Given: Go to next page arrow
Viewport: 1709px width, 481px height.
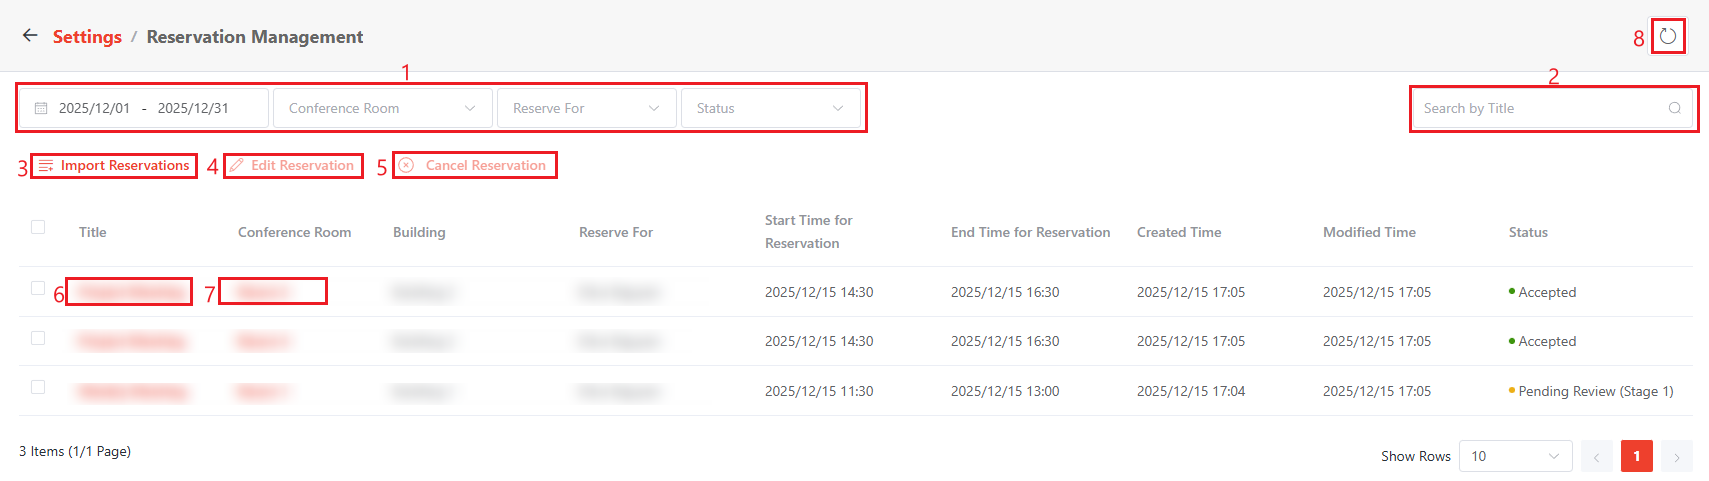Looking at the screenshot, I should (x=1676, y=456).
